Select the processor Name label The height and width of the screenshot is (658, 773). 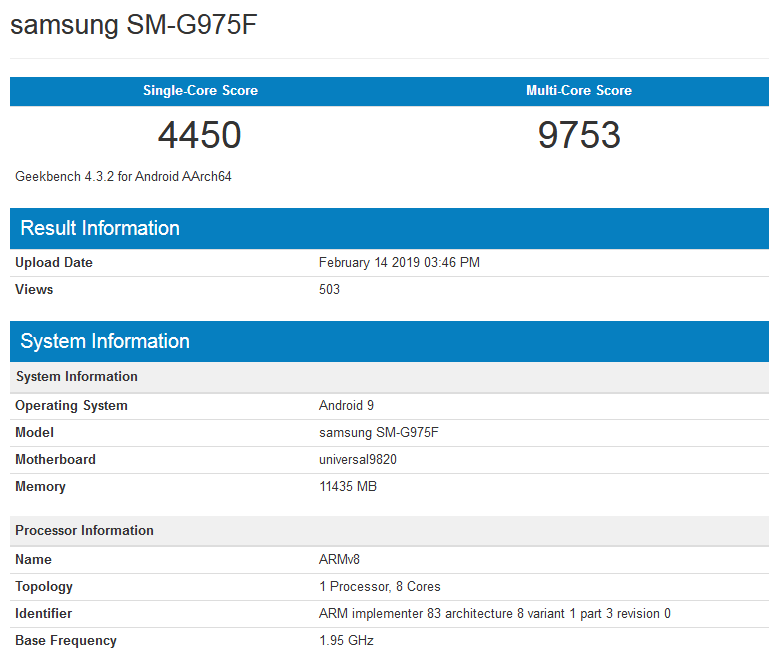34,559
